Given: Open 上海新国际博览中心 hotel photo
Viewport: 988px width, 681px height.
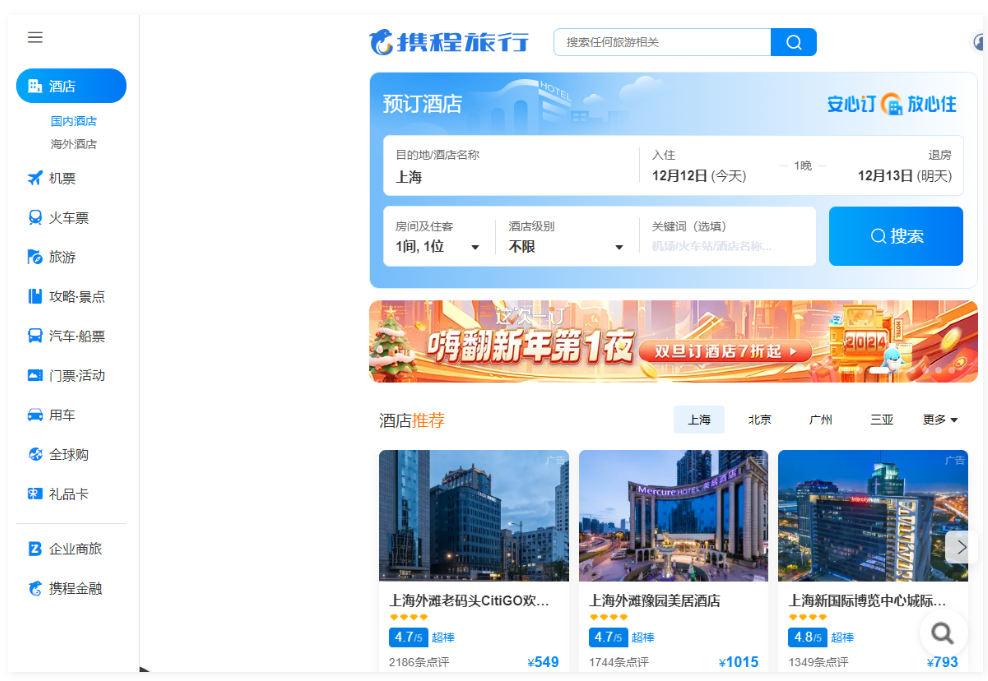Looking at the screenshot, I should tap(873, 515).
